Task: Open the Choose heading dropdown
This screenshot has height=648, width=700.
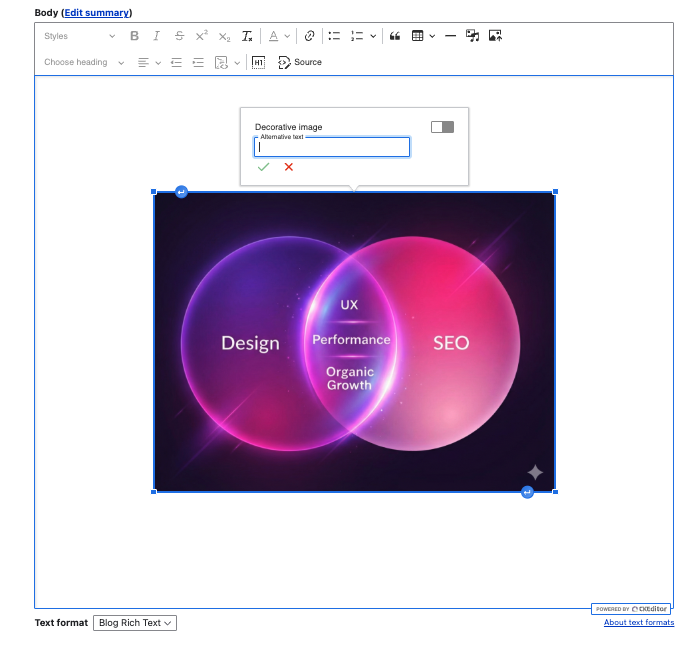Action: click(x=84, y=62)
